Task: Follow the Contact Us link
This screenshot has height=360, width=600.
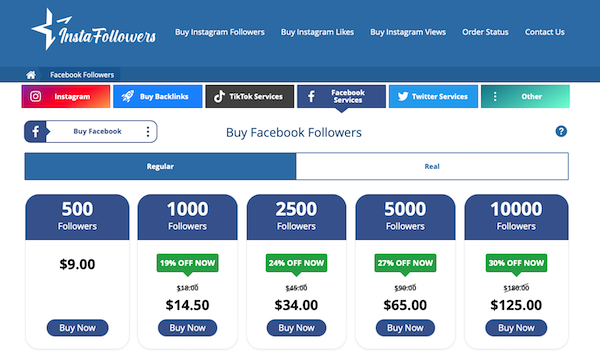Action: click(545, 32)
